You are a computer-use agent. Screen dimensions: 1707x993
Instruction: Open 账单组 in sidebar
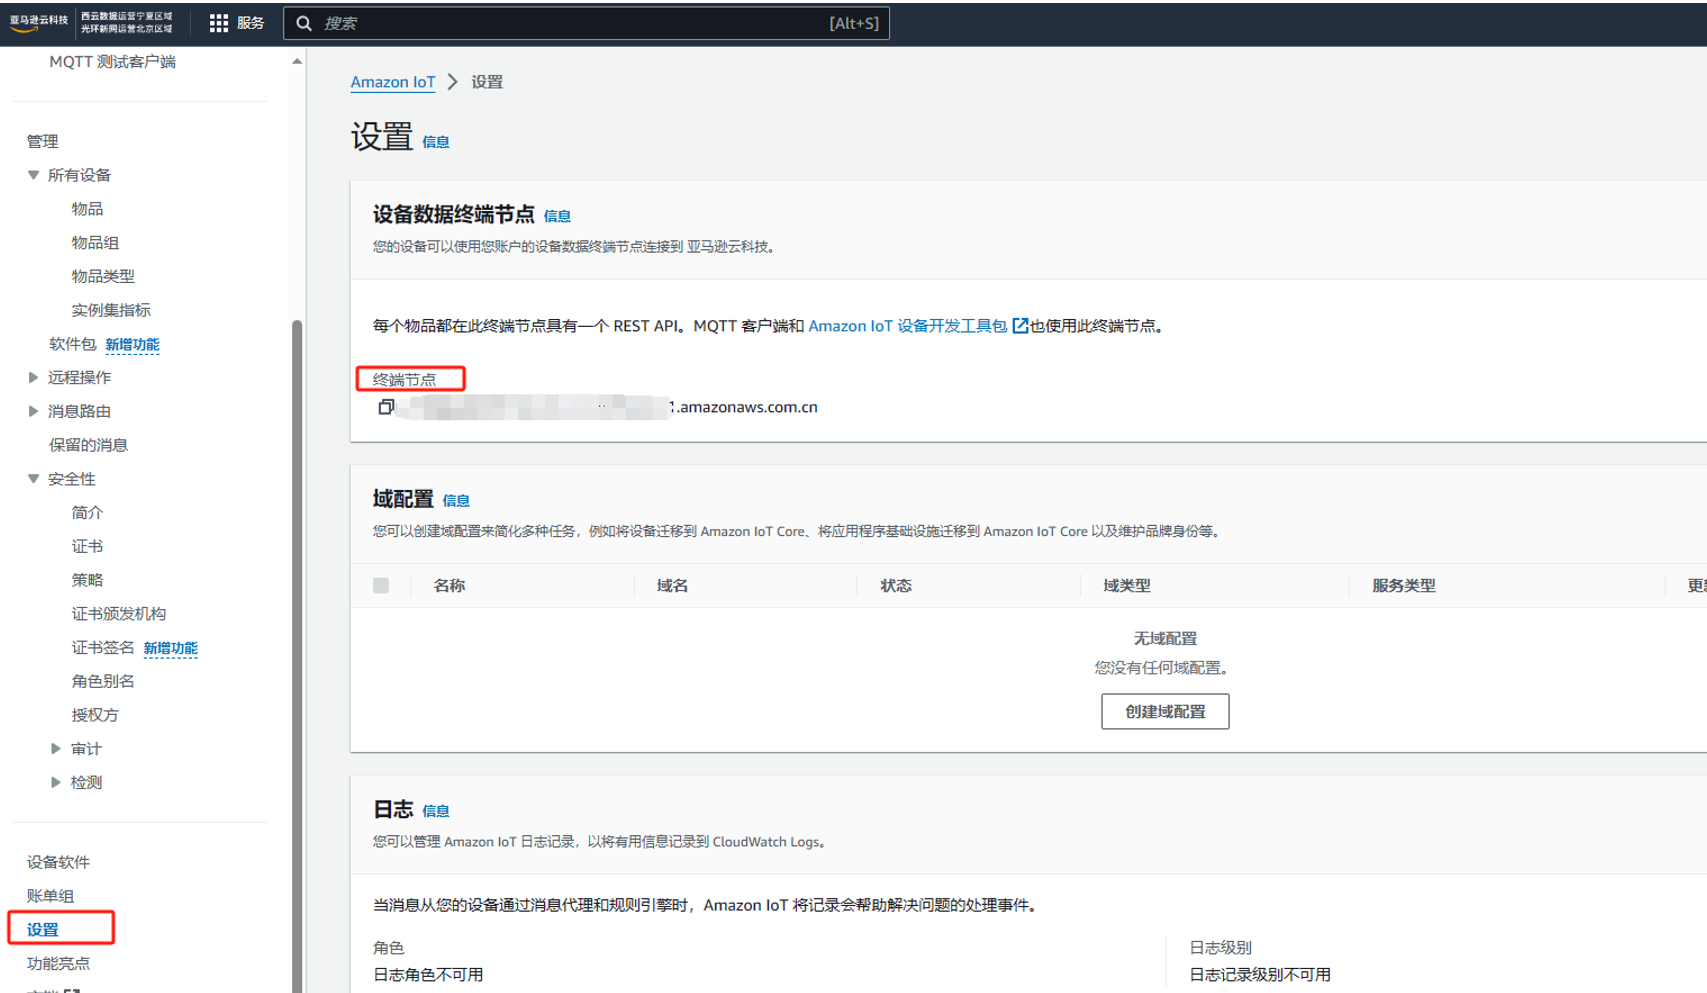(x=50, y=896)
